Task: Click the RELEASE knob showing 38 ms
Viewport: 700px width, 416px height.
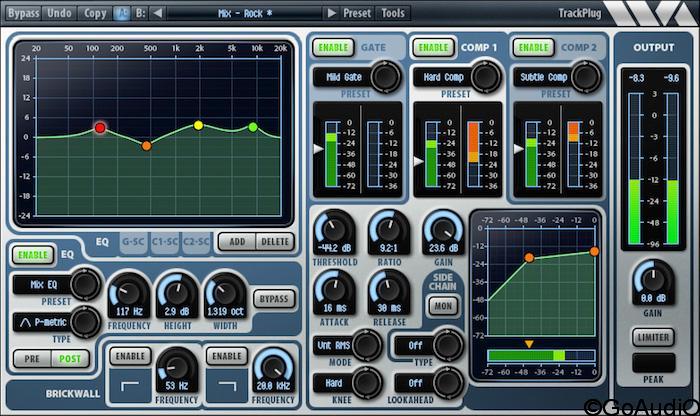Action: [x=389, y=291]
